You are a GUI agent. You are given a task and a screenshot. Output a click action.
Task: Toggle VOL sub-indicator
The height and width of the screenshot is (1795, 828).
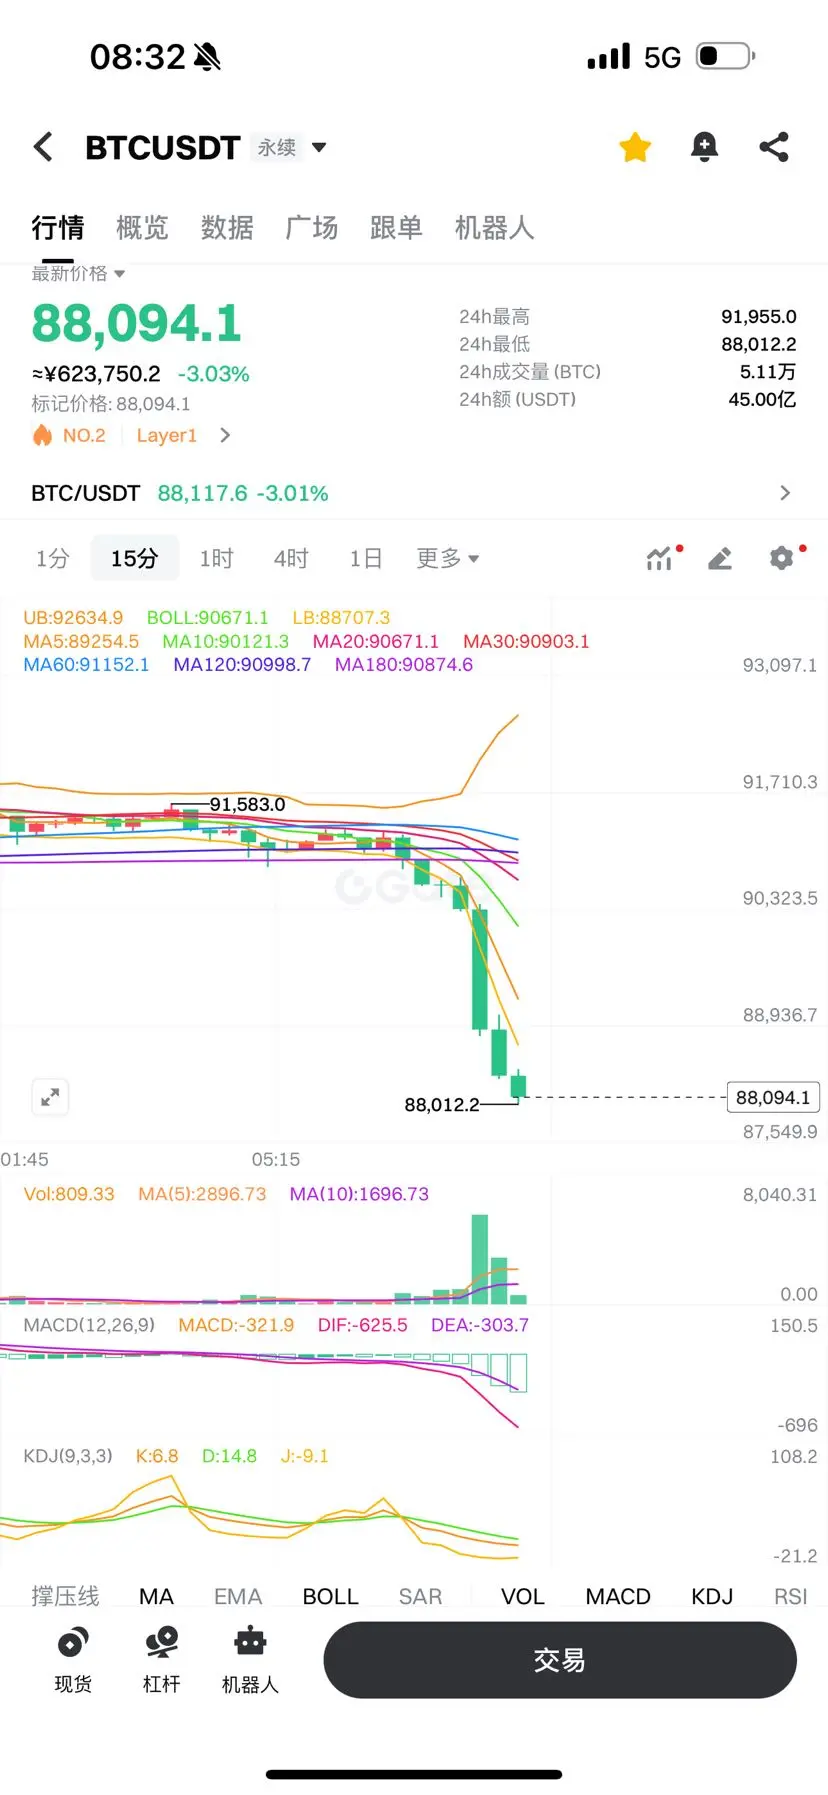tap(523, 1596)
